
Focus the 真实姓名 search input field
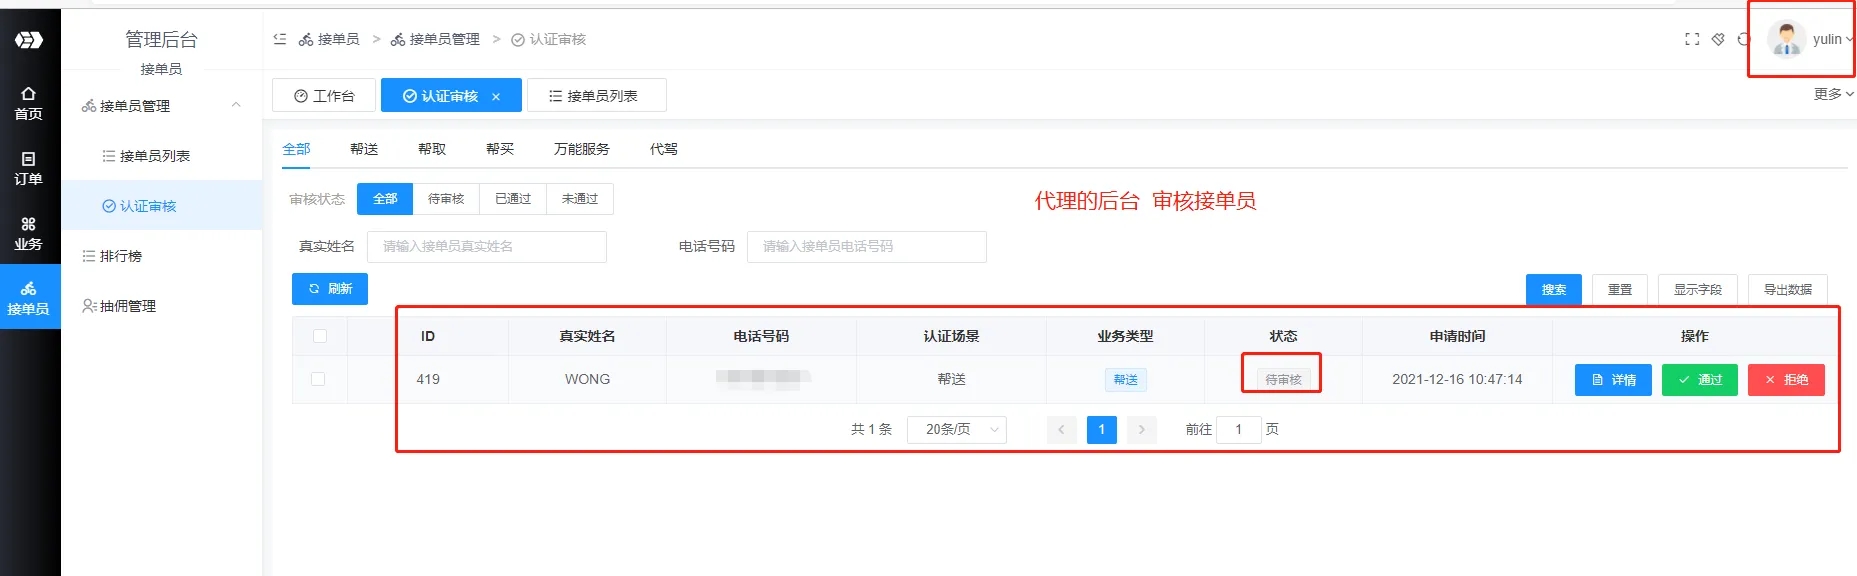[486, 246]
